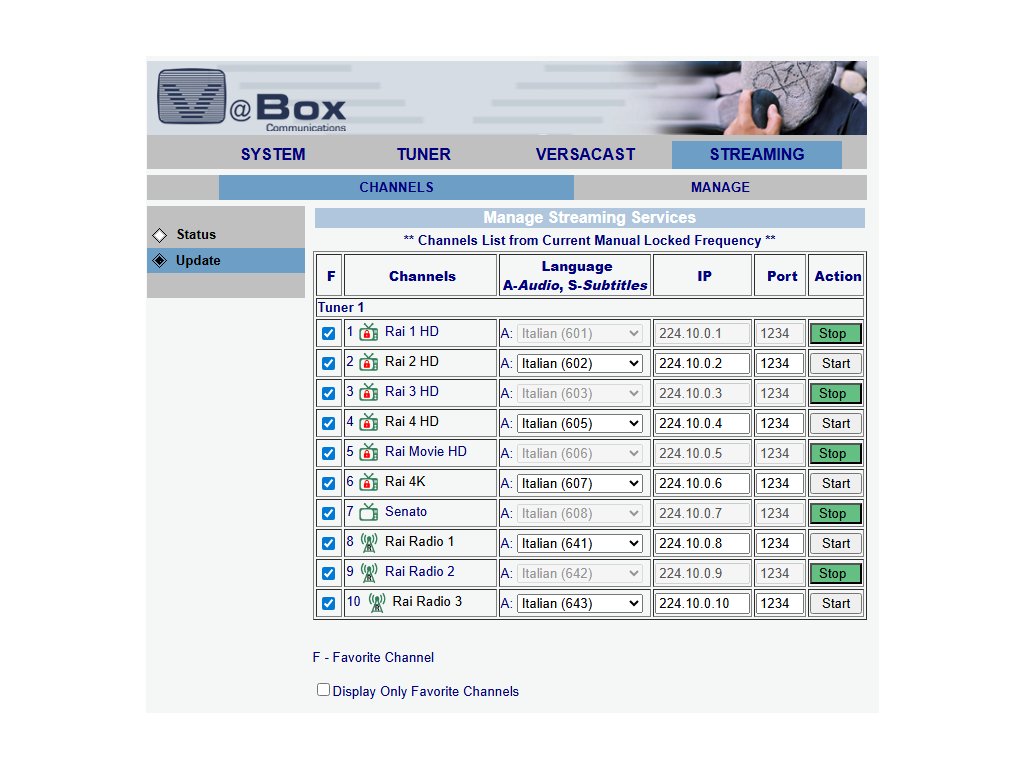Click the IP field 224.10.0.10

point(702,604)
